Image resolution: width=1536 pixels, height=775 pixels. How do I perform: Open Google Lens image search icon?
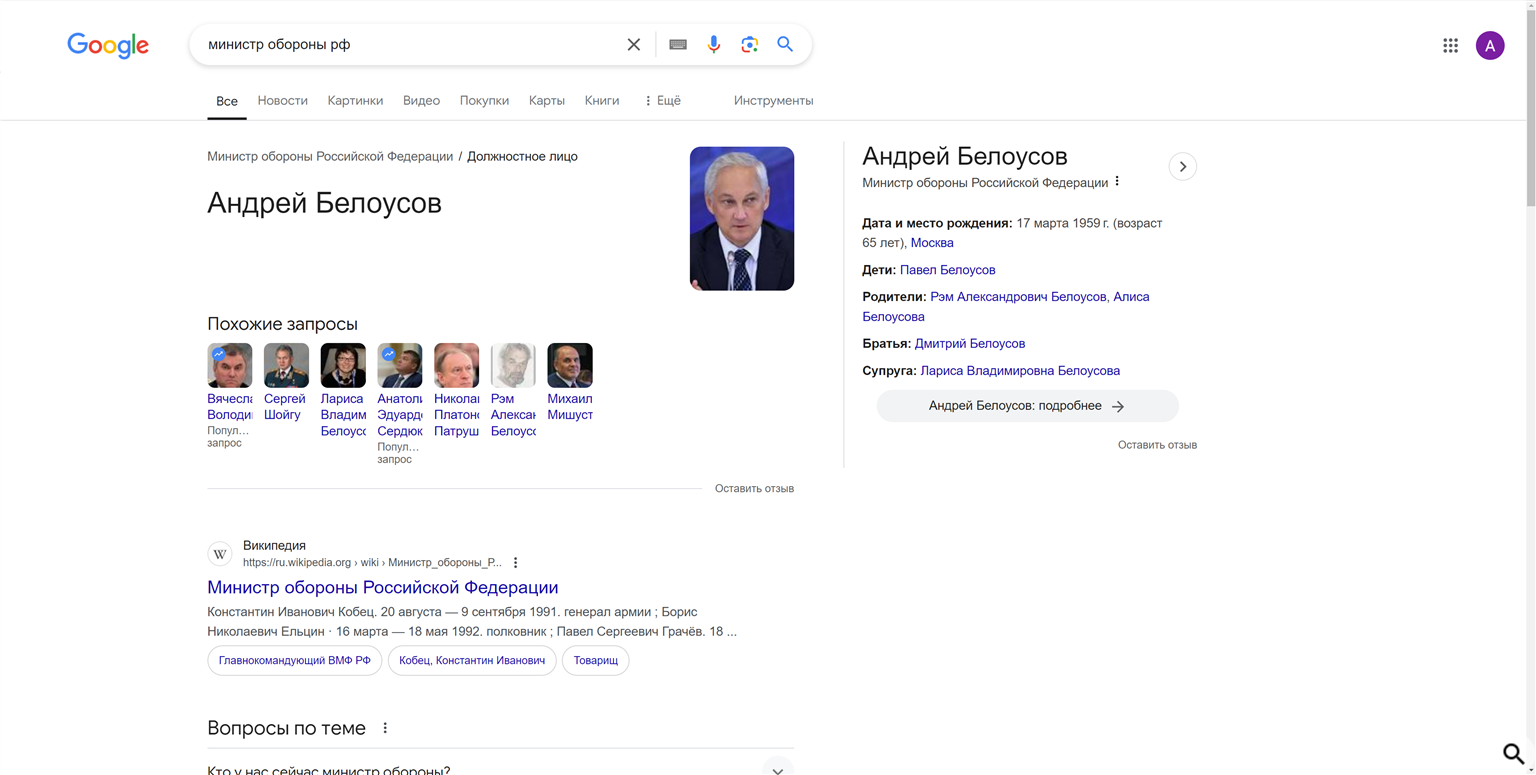coord(750,45)
